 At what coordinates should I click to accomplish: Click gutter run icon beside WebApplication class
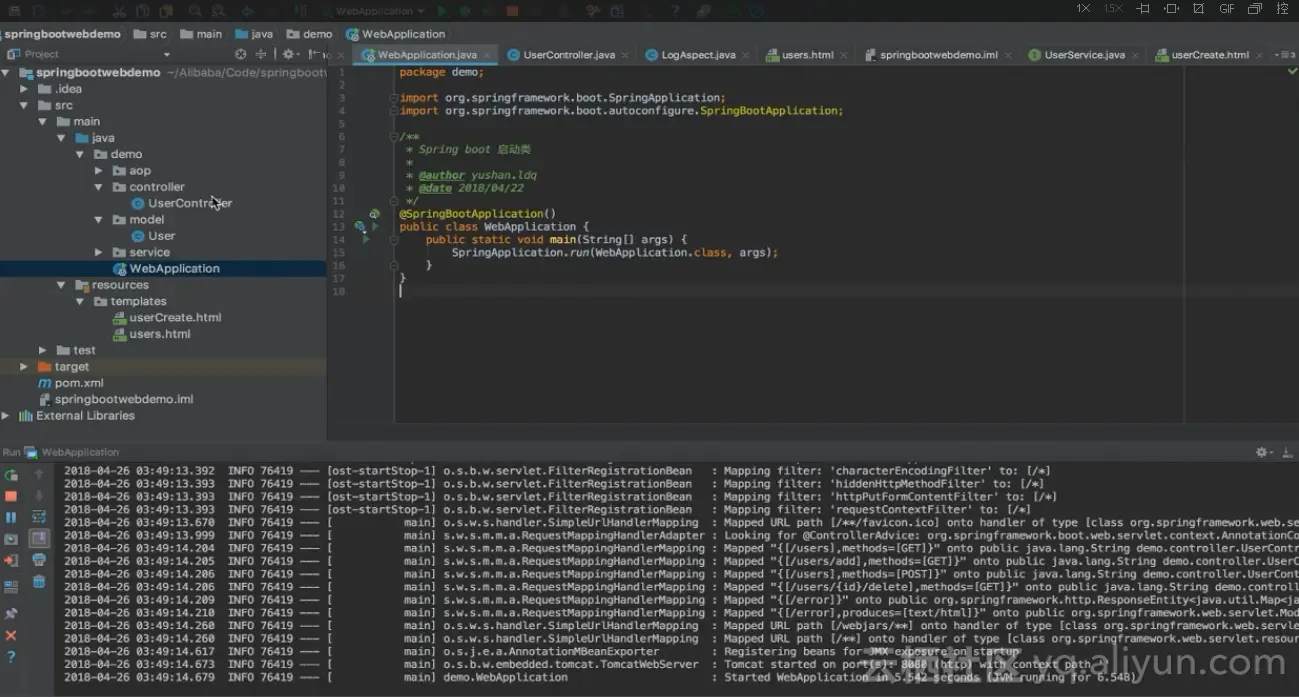point(376,227)
